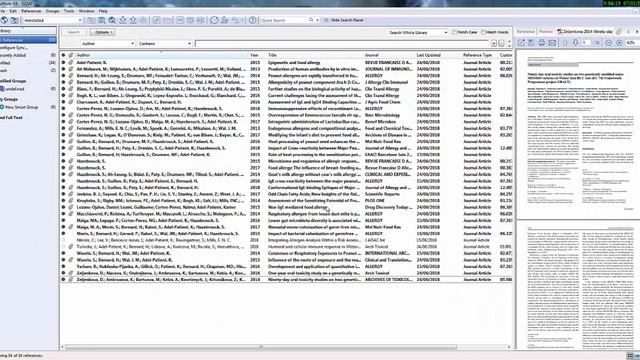The width and height of the screenshot is (640, 360).
Task: Save the PDF from preview toolbar
Action: point(531,42)
